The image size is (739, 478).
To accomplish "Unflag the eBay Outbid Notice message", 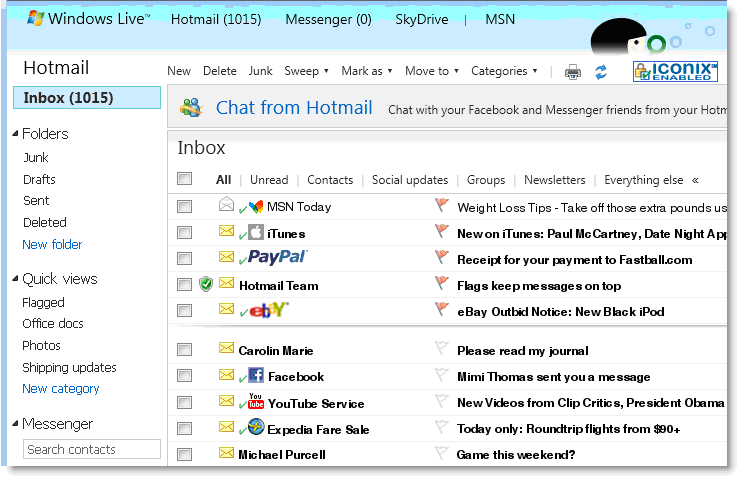I will (x=442, y=309).
